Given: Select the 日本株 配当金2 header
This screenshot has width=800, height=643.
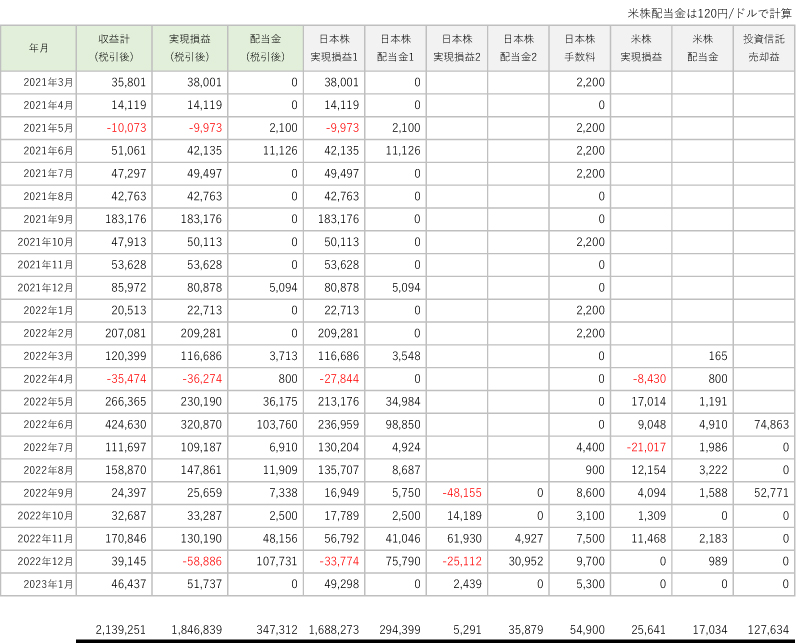Looking at the screenshot, I should 518,48.
